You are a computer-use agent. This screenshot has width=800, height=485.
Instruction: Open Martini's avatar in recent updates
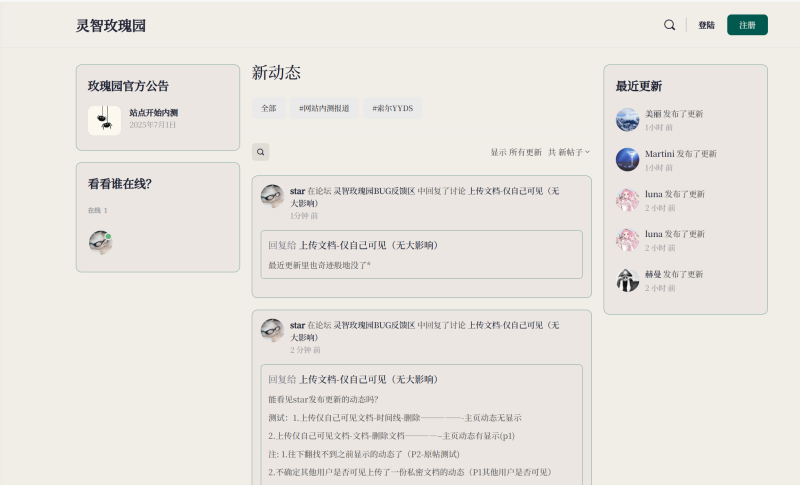coord(627,159)
